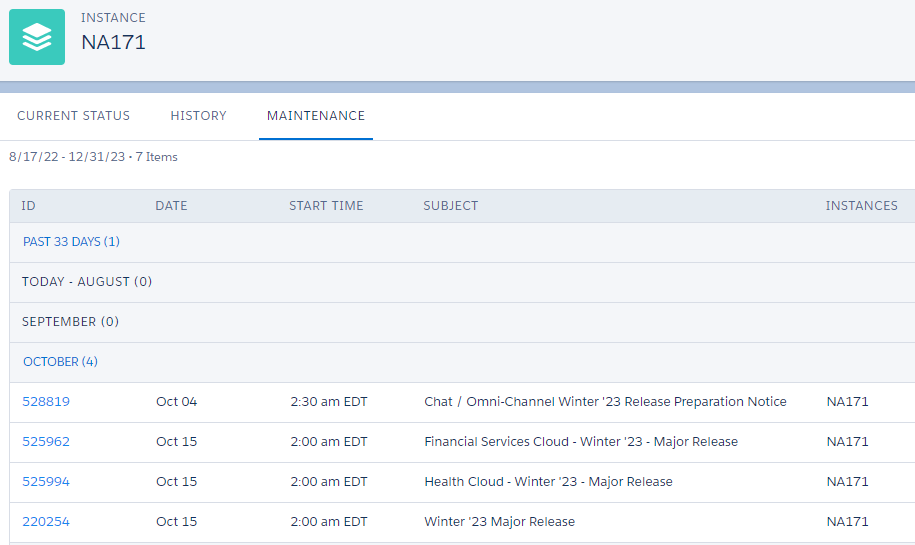915x545 pixels.
Task: Sort by the ID column header
Action: [29, 205]
